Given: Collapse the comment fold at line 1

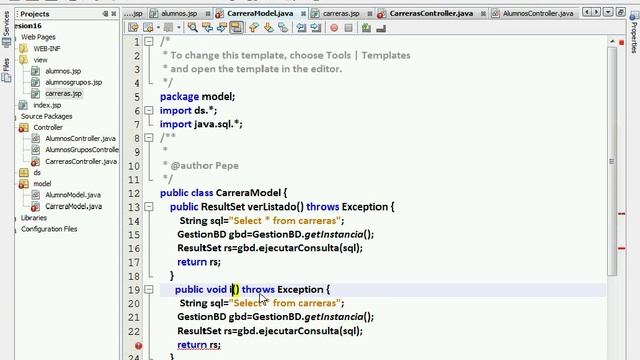Looking at the screenshot, I should 149,42.
